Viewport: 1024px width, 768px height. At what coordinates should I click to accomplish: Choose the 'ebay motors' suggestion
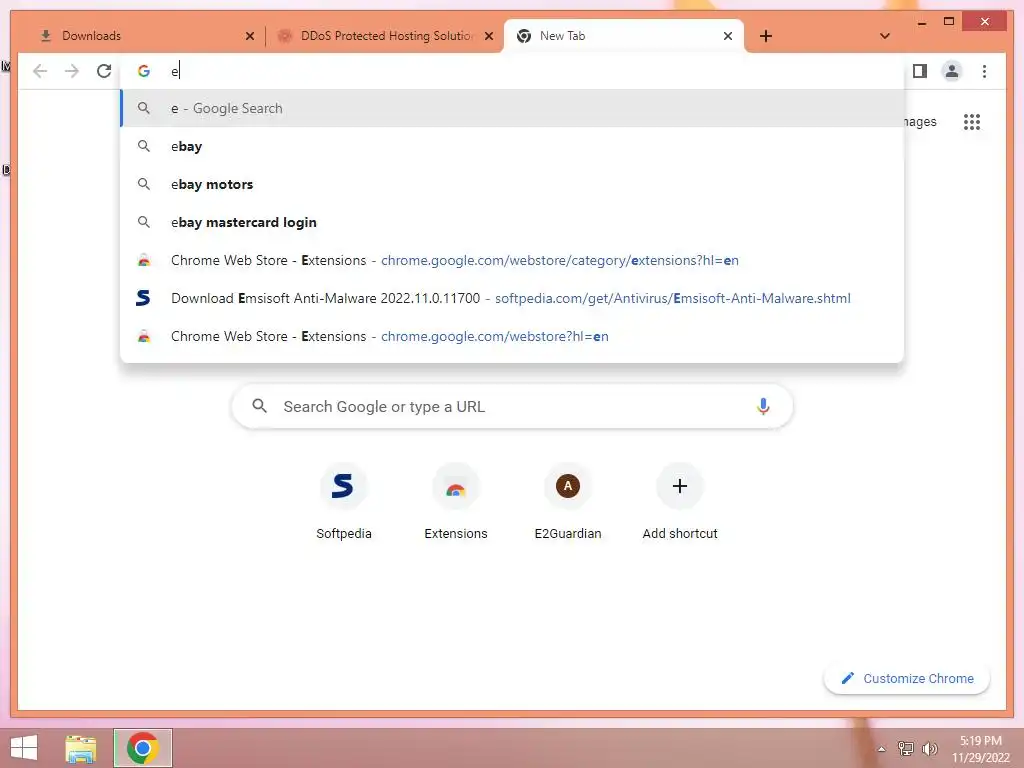(512, 184)
